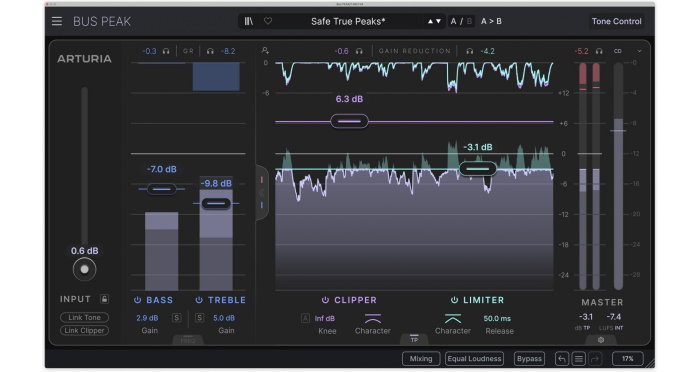The width and height of the screenshot is (700, 372).
Task: Toggle the TREBLE power button
Action: (x=199, y=300)
